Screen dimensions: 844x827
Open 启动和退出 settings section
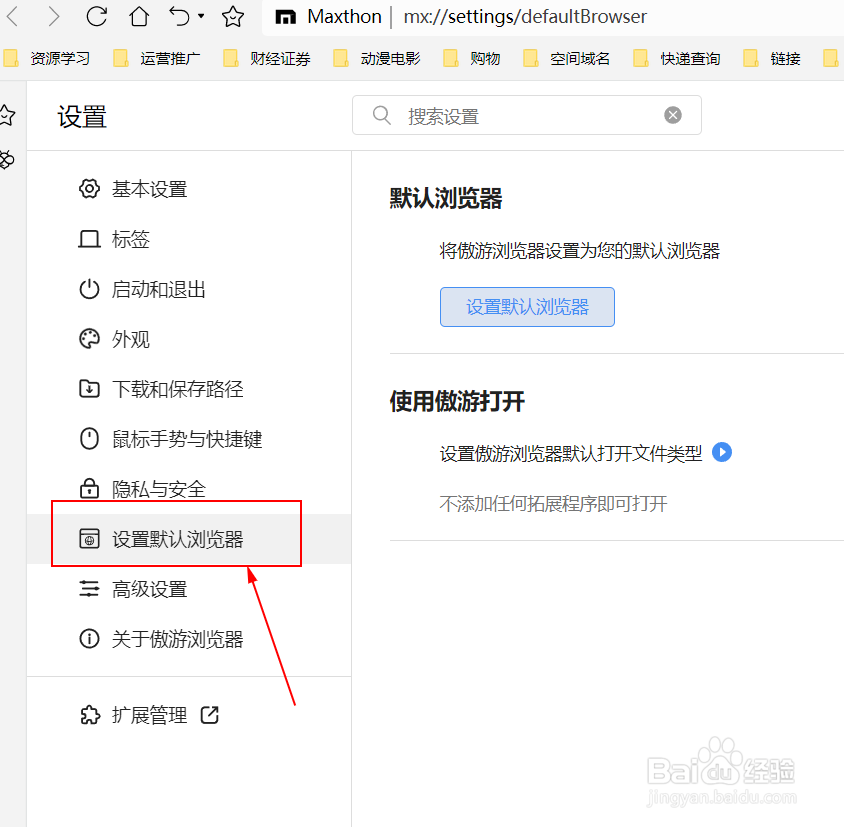[x=189, y=289]
